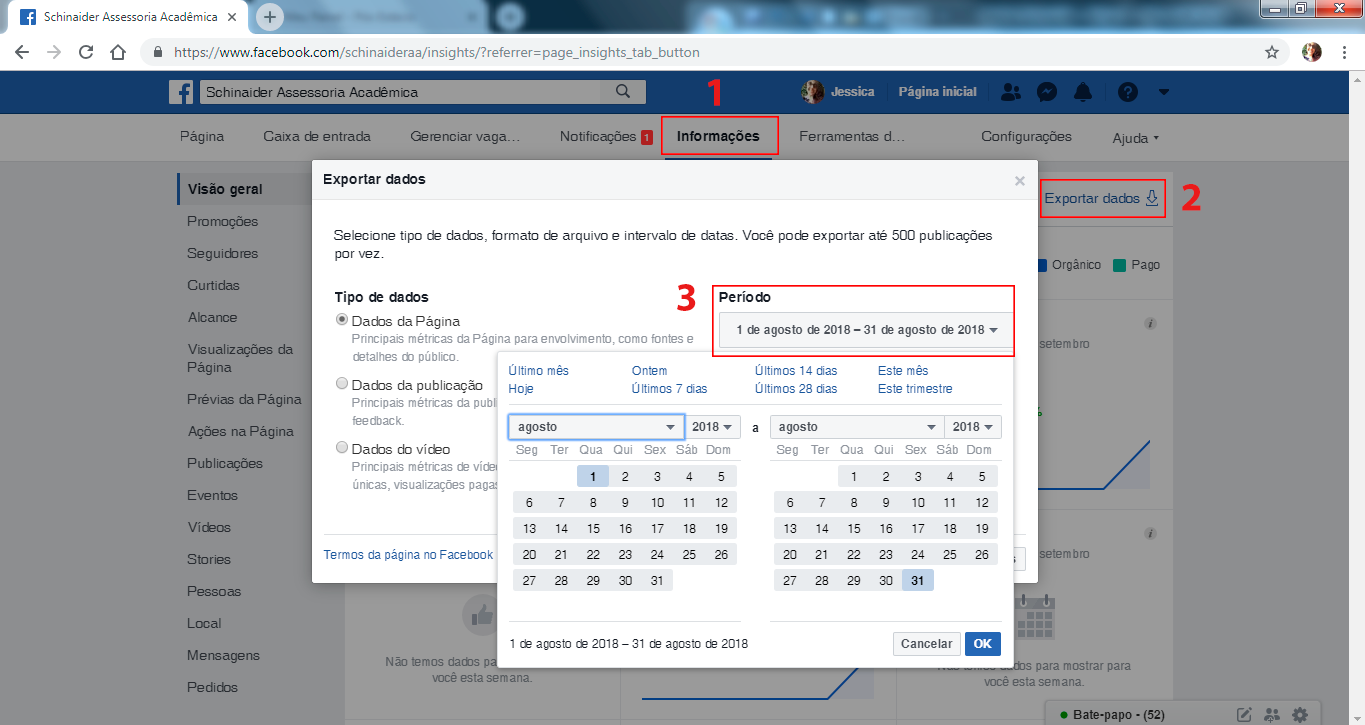Screen dimensions: 1365x725
Task: Select day 1 in start calendar
Action: pos(593,477)
